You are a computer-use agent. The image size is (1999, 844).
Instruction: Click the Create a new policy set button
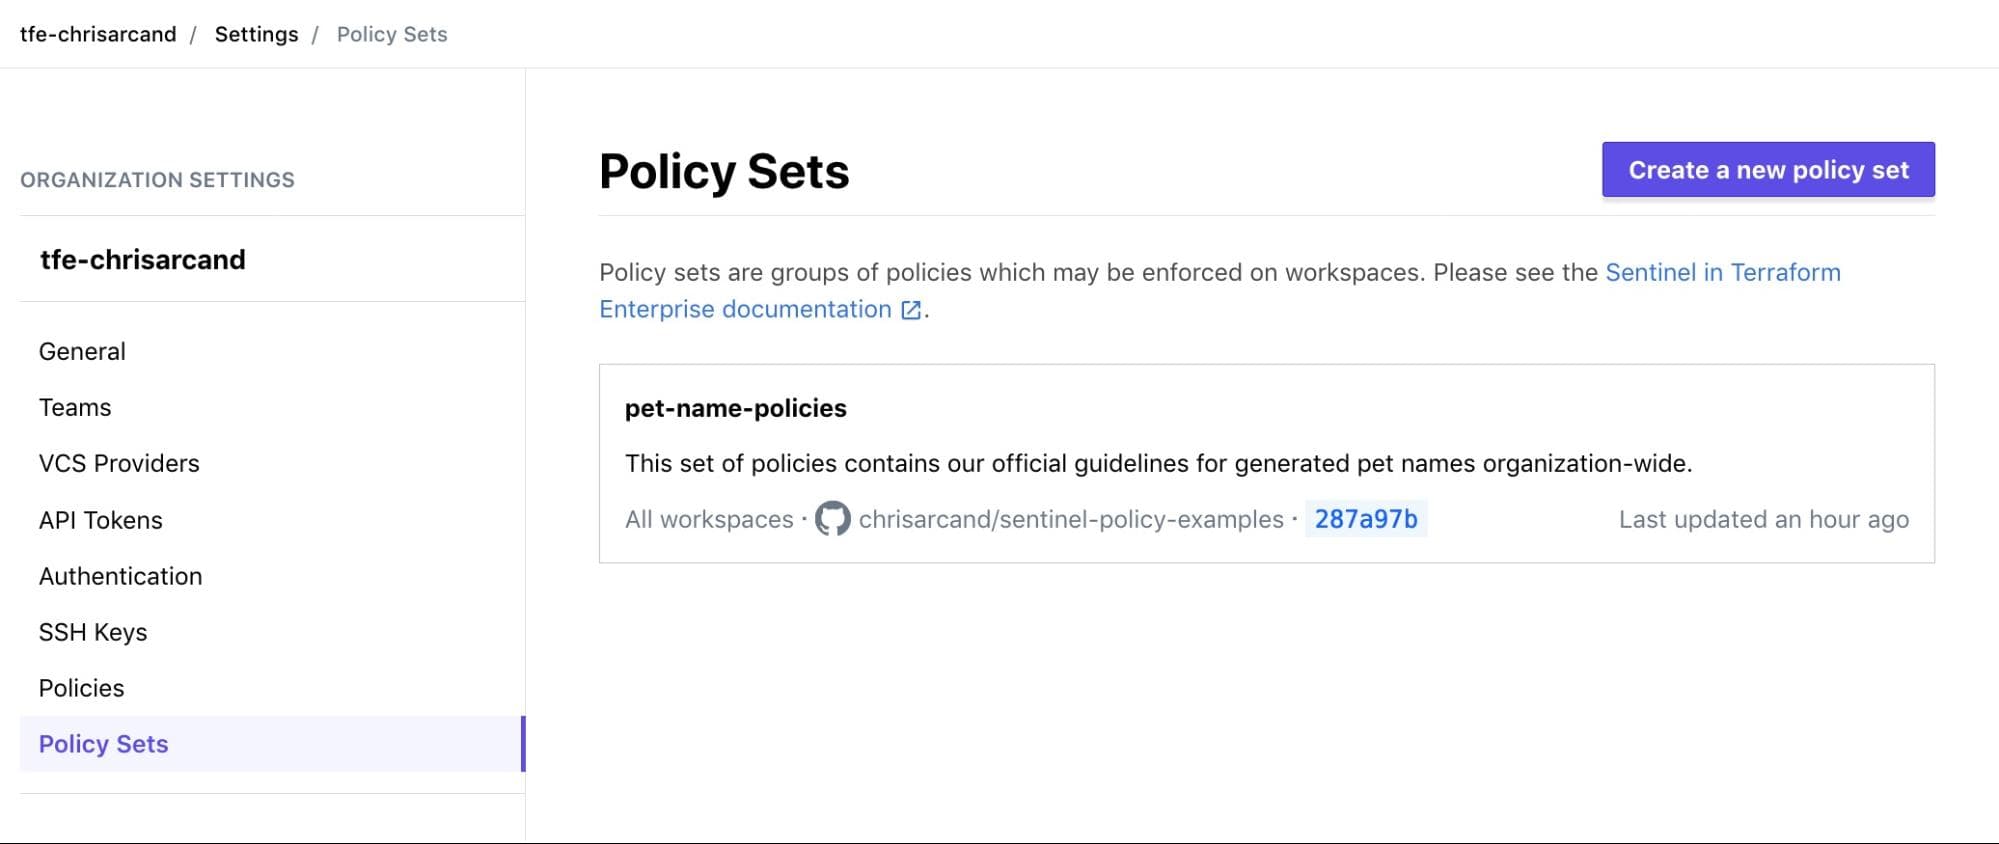click(x=1768, y=169)
